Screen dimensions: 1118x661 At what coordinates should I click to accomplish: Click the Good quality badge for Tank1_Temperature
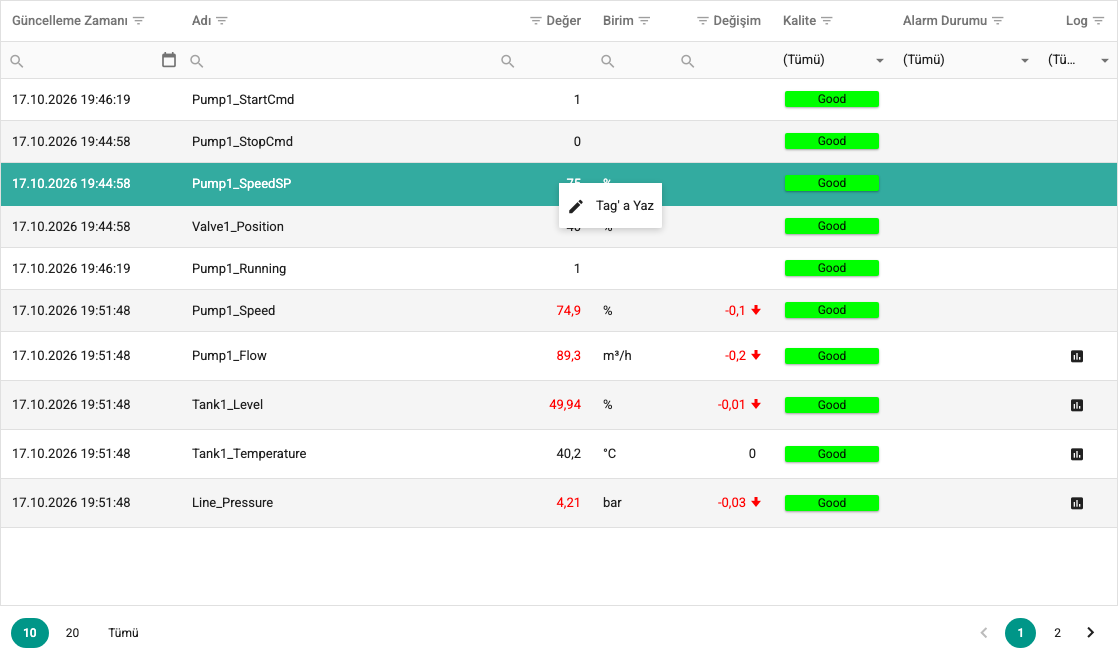pyautogui.click(x=831, y=454)
